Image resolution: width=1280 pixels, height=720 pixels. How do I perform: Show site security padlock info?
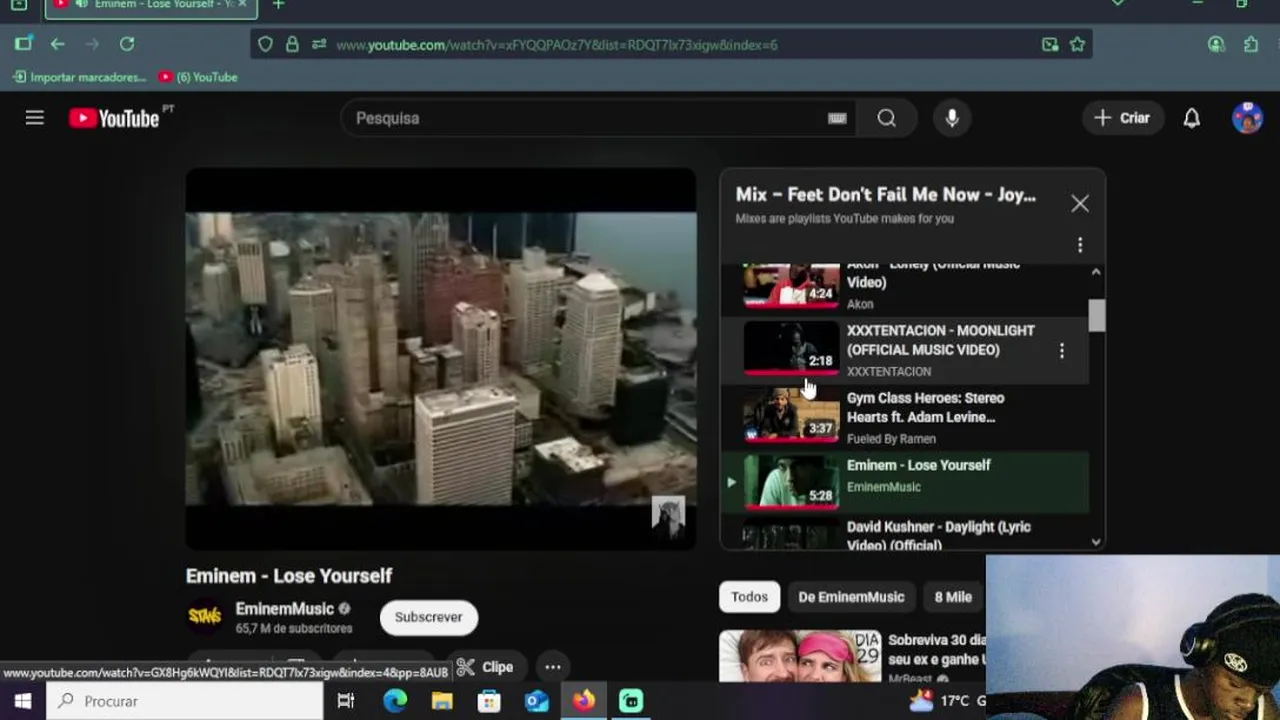point(292,44)
